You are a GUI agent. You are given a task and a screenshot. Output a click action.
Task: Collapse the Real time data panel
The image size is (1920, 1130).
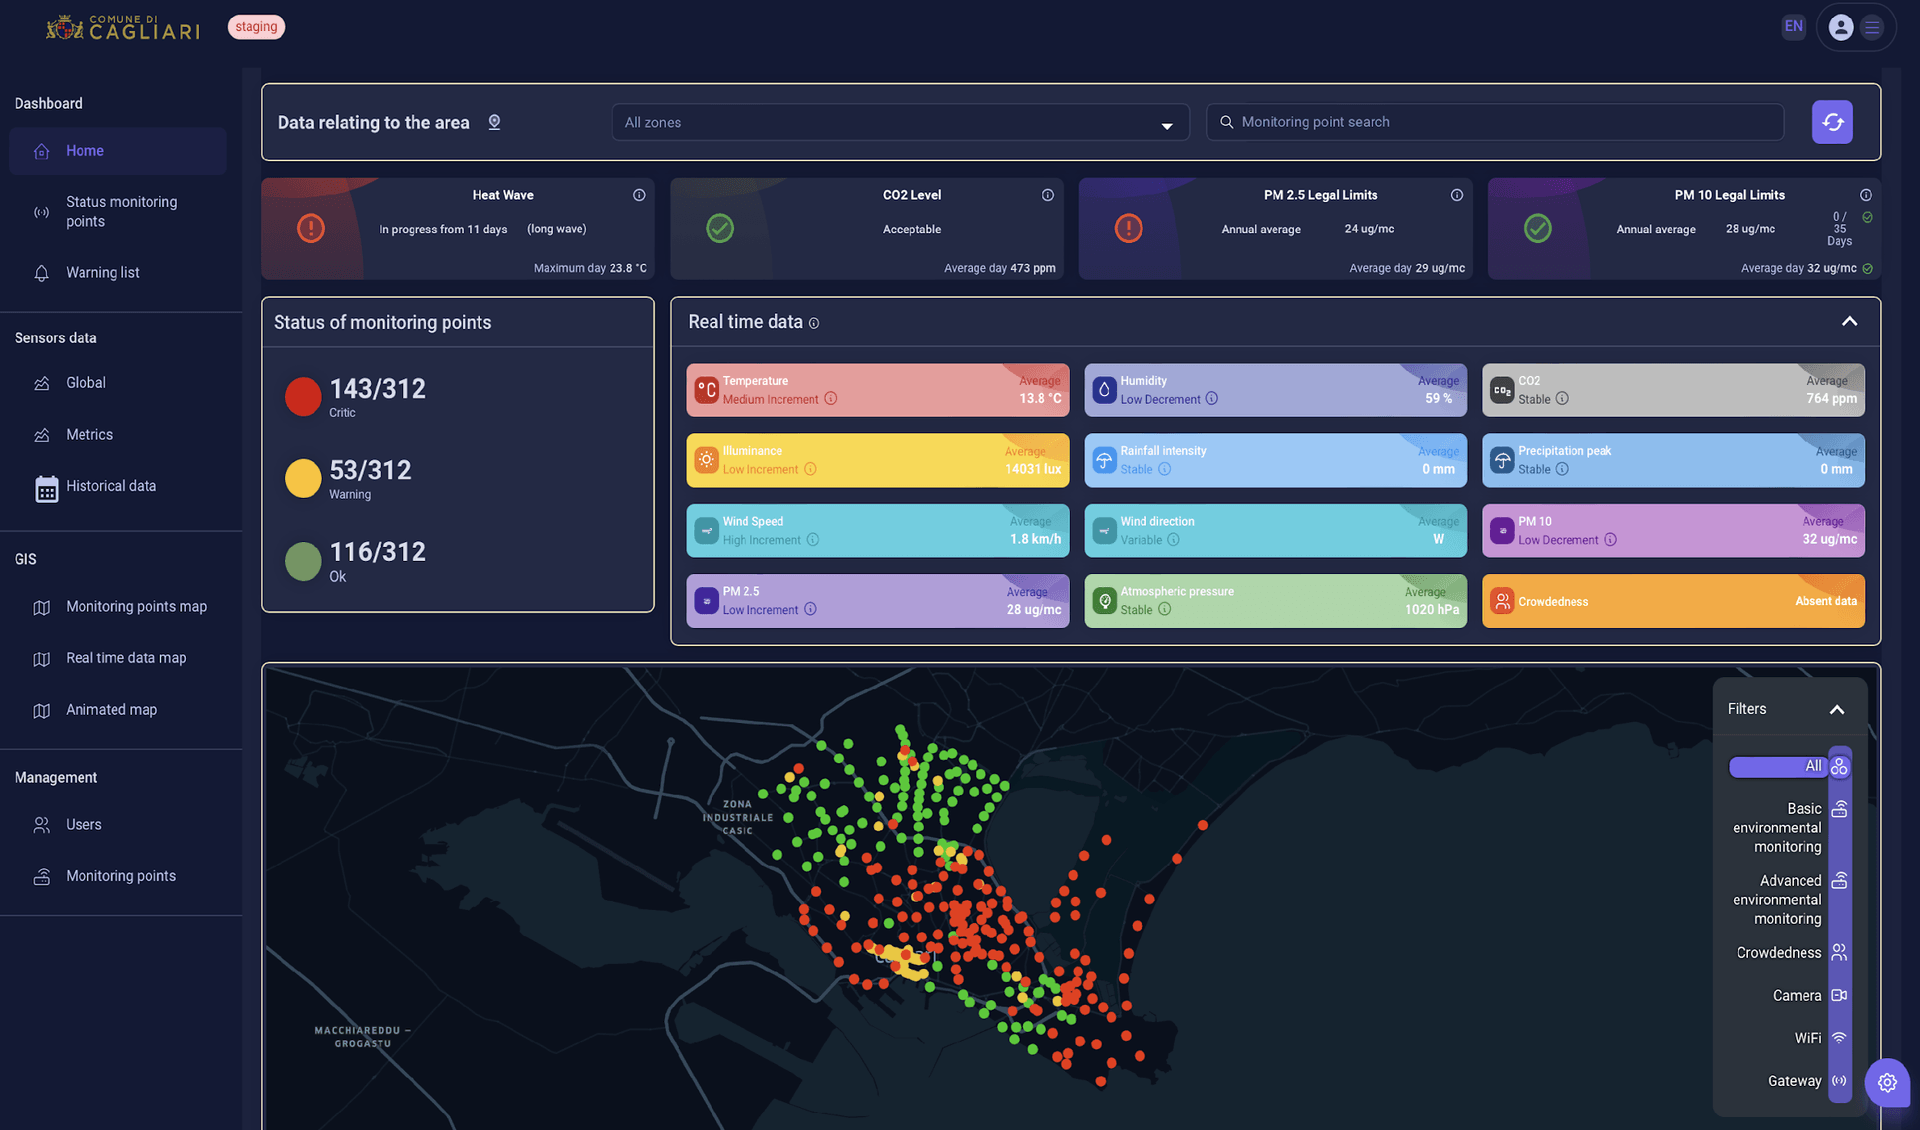click(x=1848, y=322)
